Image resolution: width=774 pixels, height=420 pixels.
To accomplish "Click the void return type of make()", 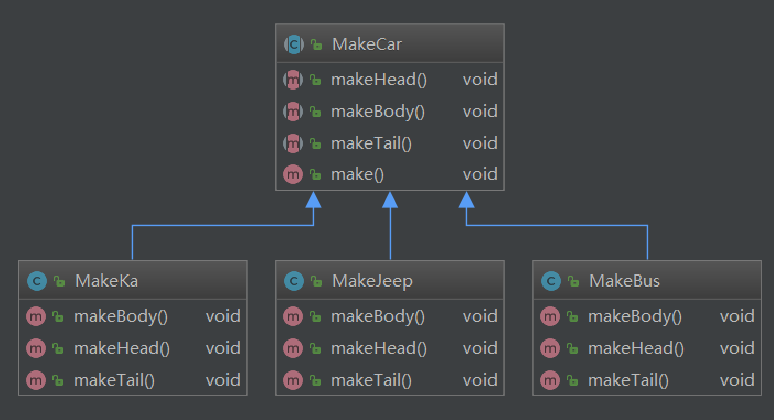I will (x=480, y=174).
